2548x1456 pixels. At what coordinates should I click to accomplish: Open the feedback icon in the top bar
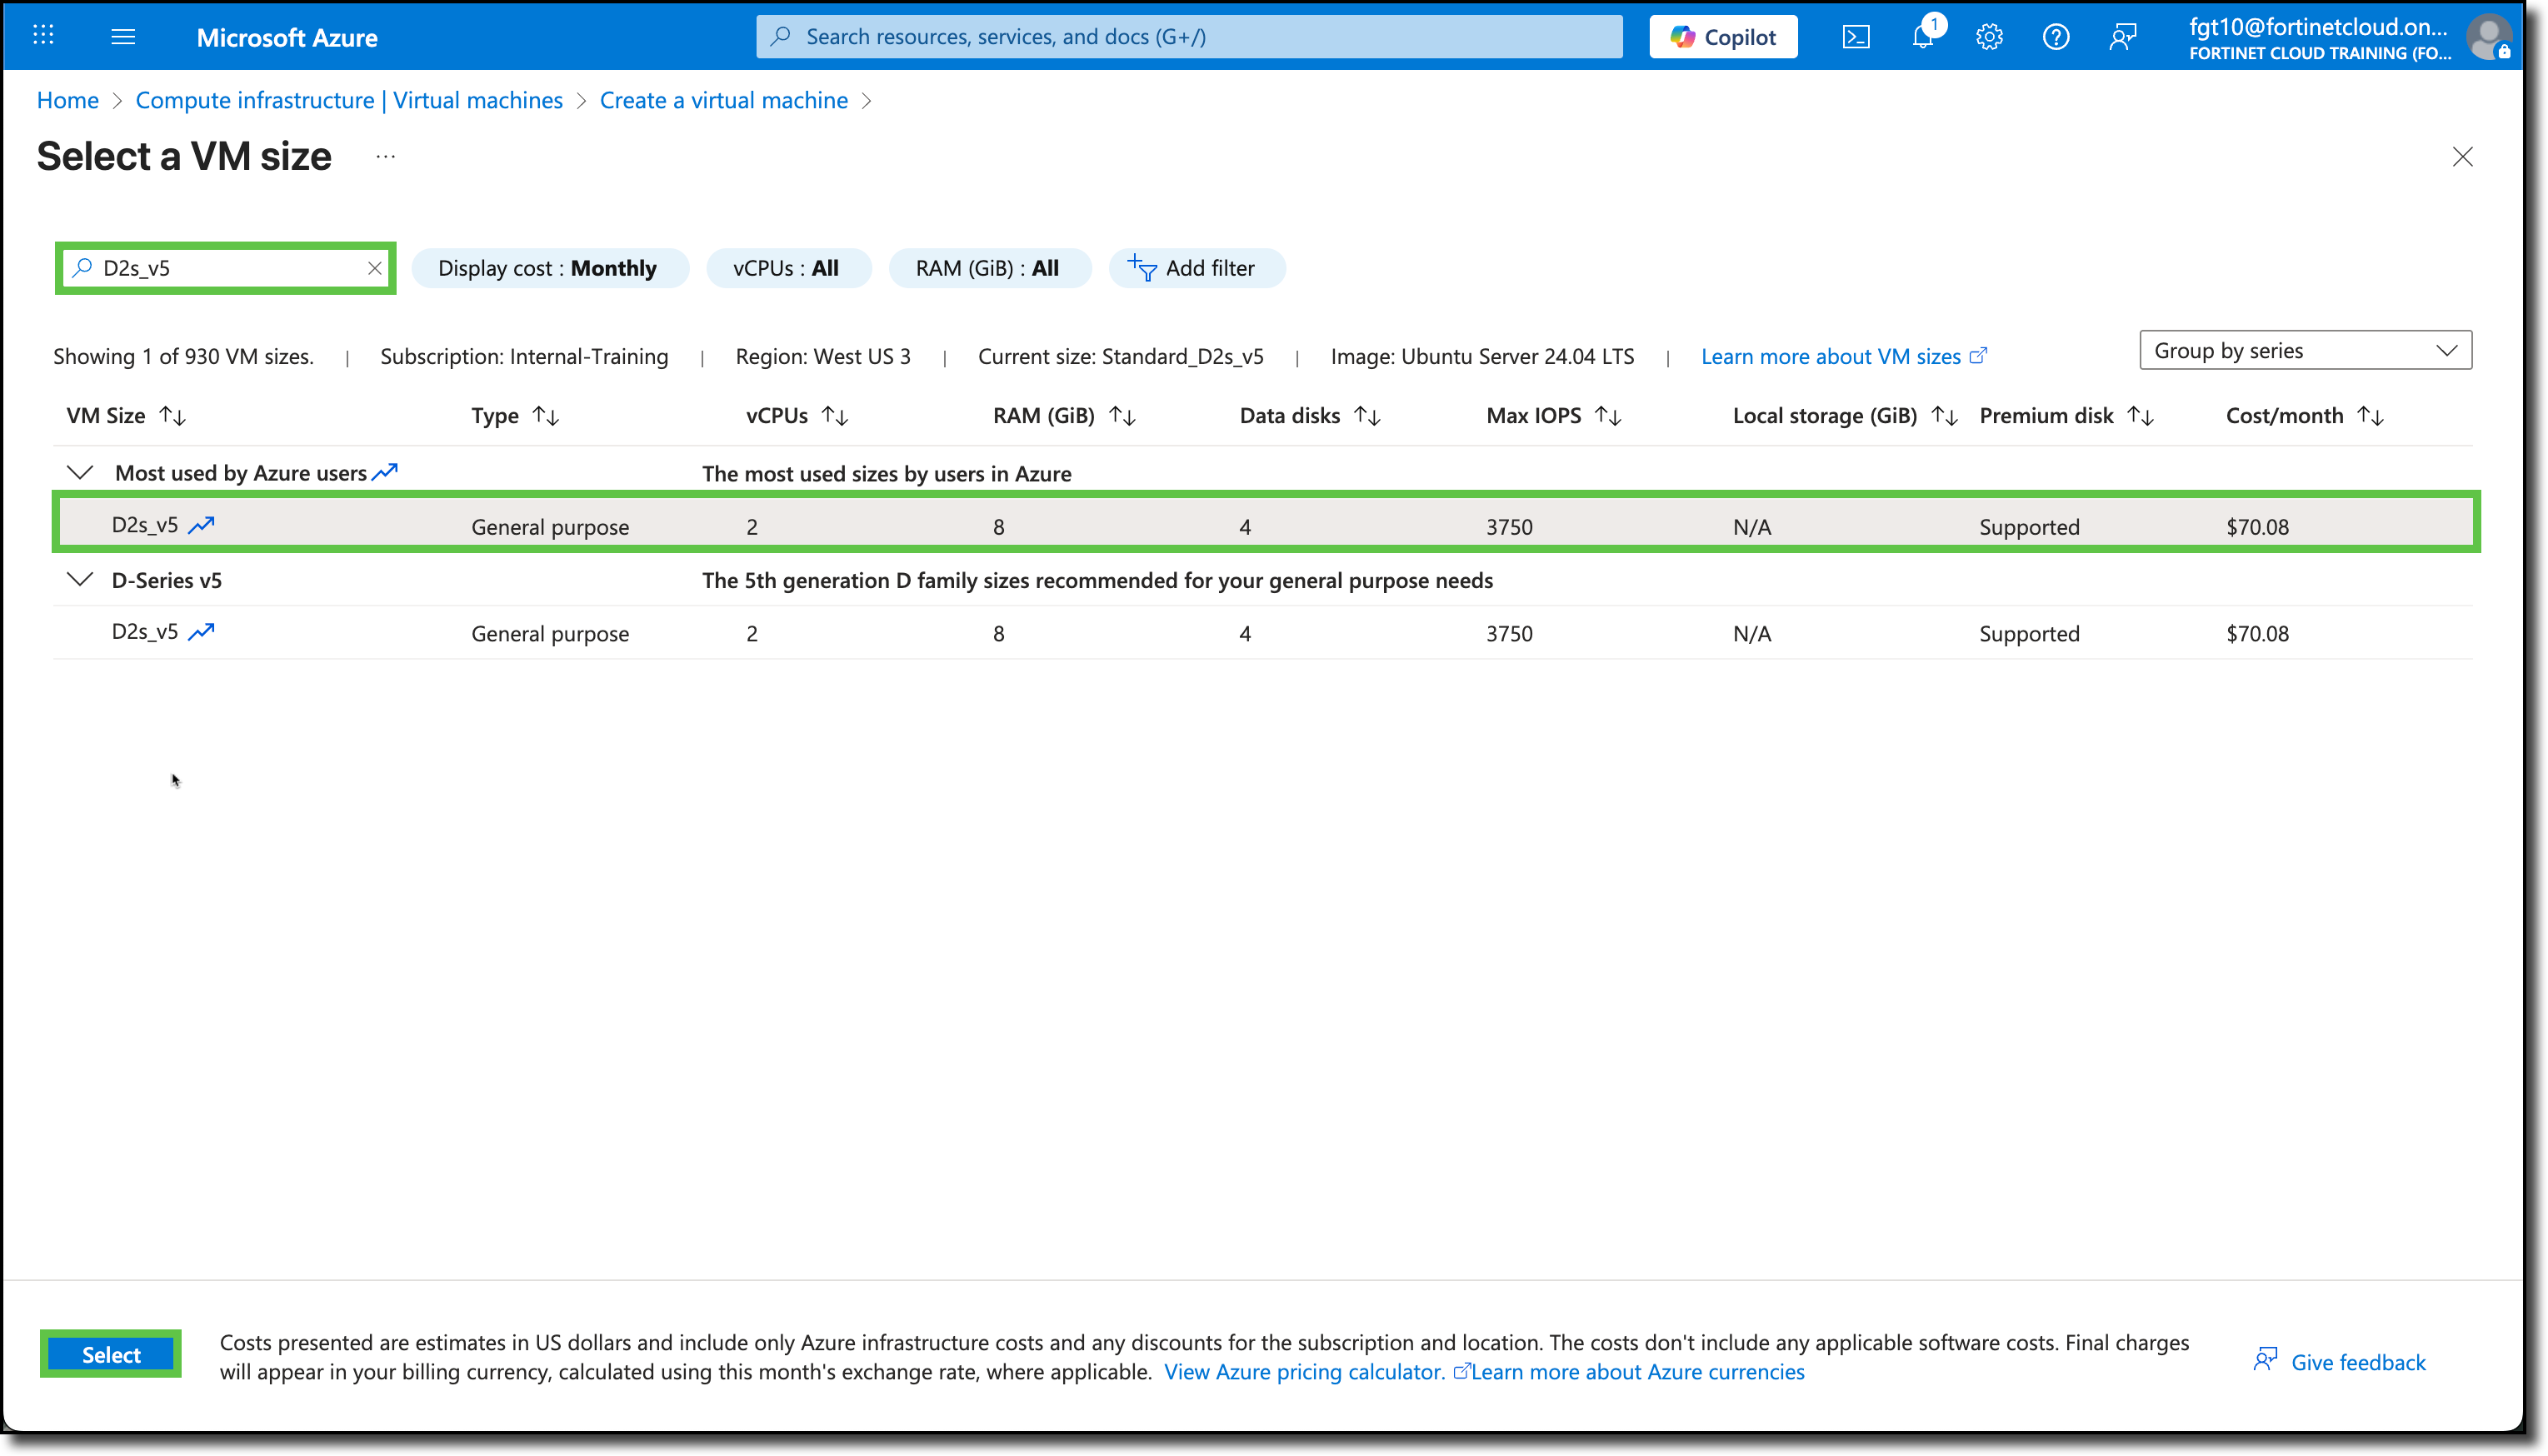2122,36
